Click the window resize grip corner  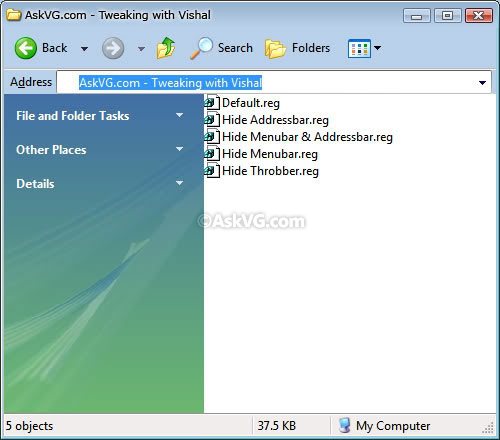click(x=488, y=428)
